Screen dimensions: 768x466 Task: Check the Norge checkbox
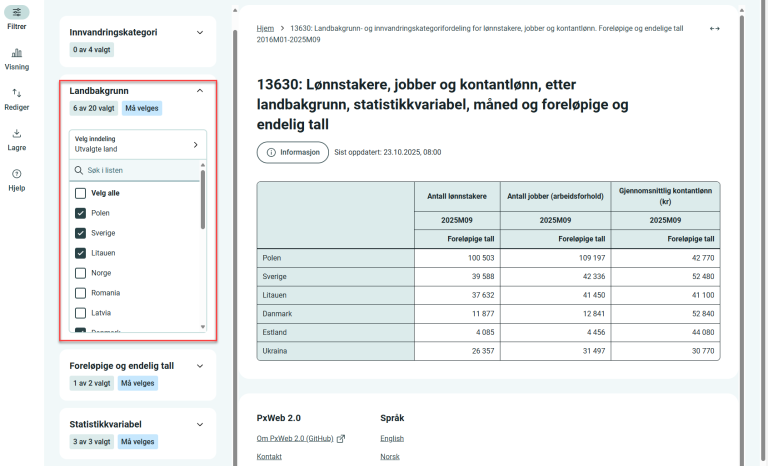pyautogui.click(x=80, y=273)
